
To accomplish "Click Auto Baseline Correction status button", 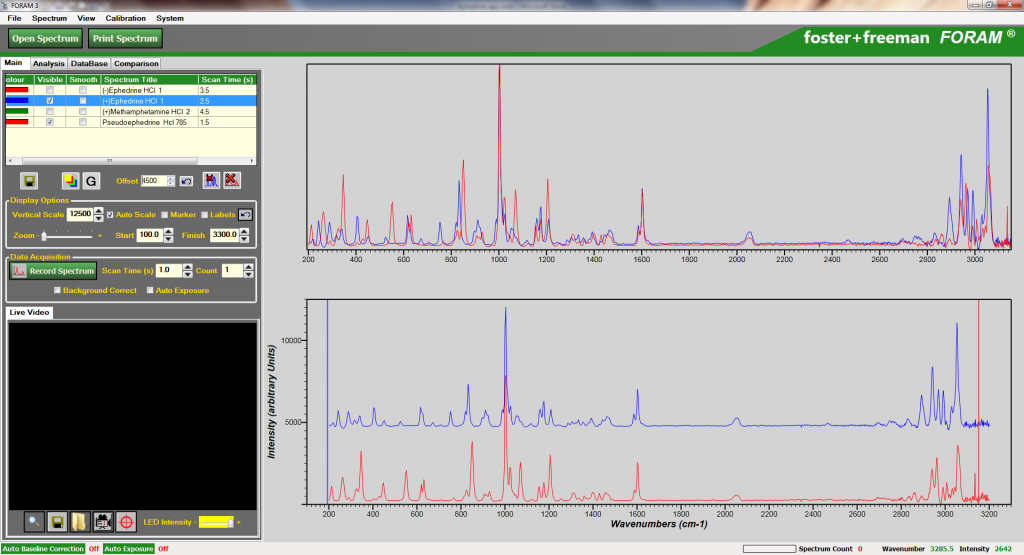I will click(x=43, y=548).
